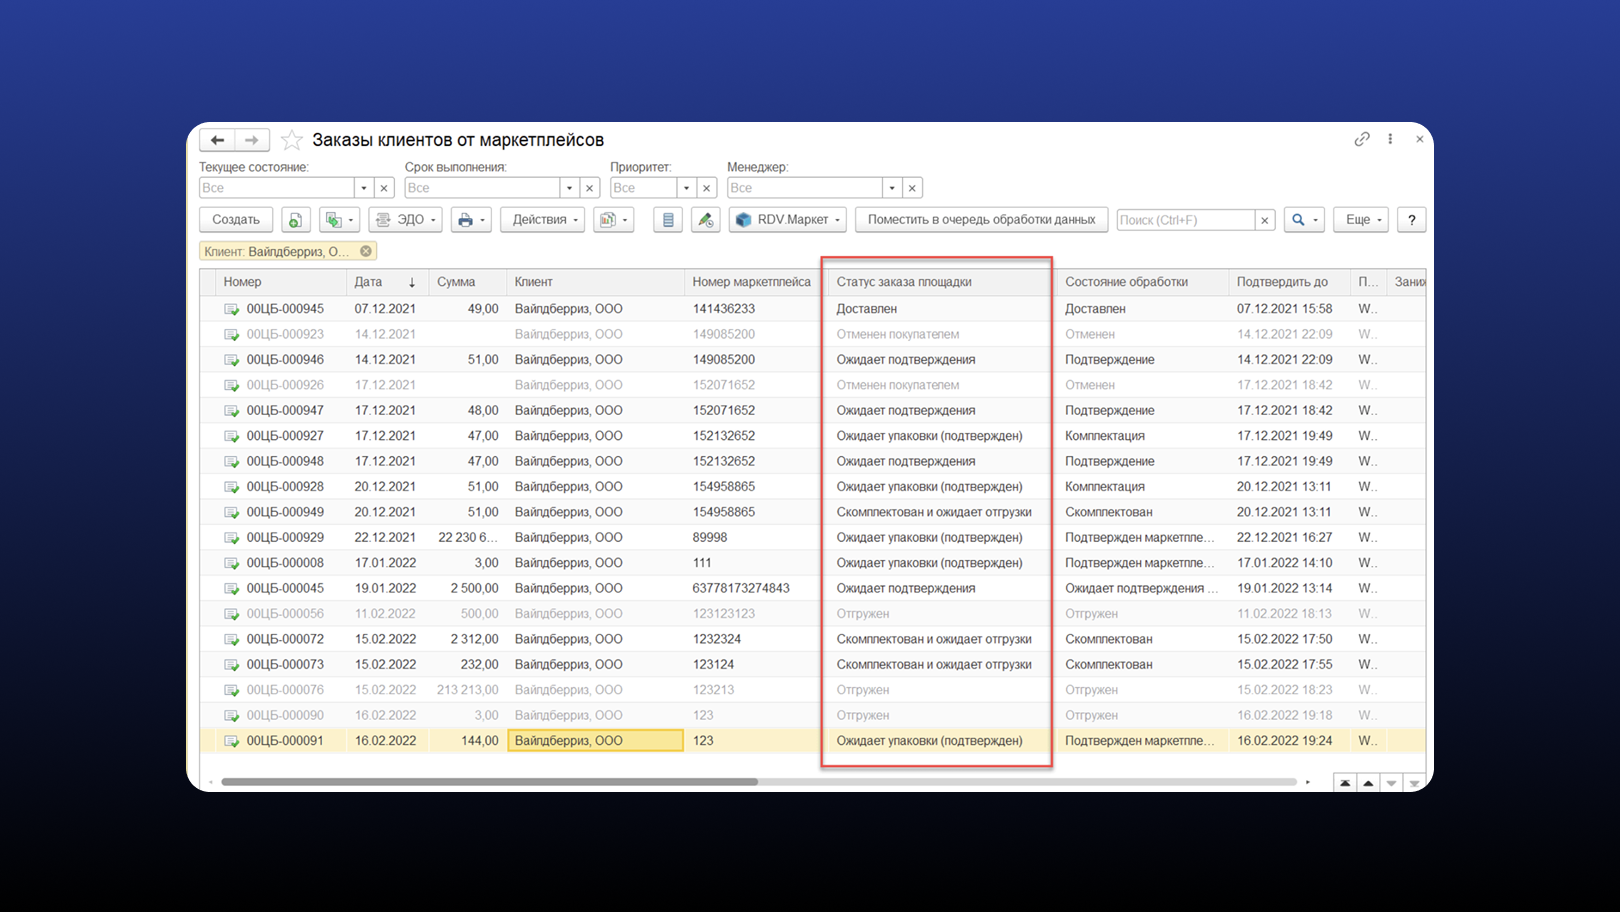Viewport: 1620px width, 912px height.
Task: Open help with the question mark button
Action: pyautogui.click(x=1412, y=220)
